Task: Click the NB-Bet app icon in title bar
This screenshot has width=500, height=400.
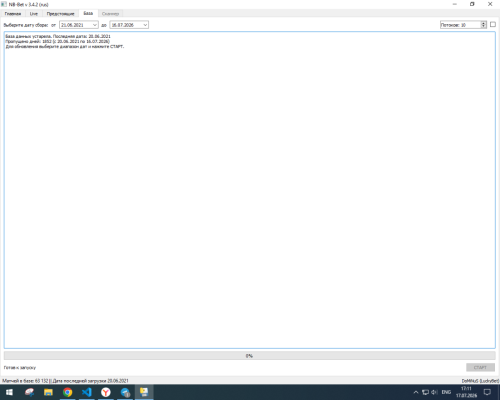Action: [x=4, y=4]
